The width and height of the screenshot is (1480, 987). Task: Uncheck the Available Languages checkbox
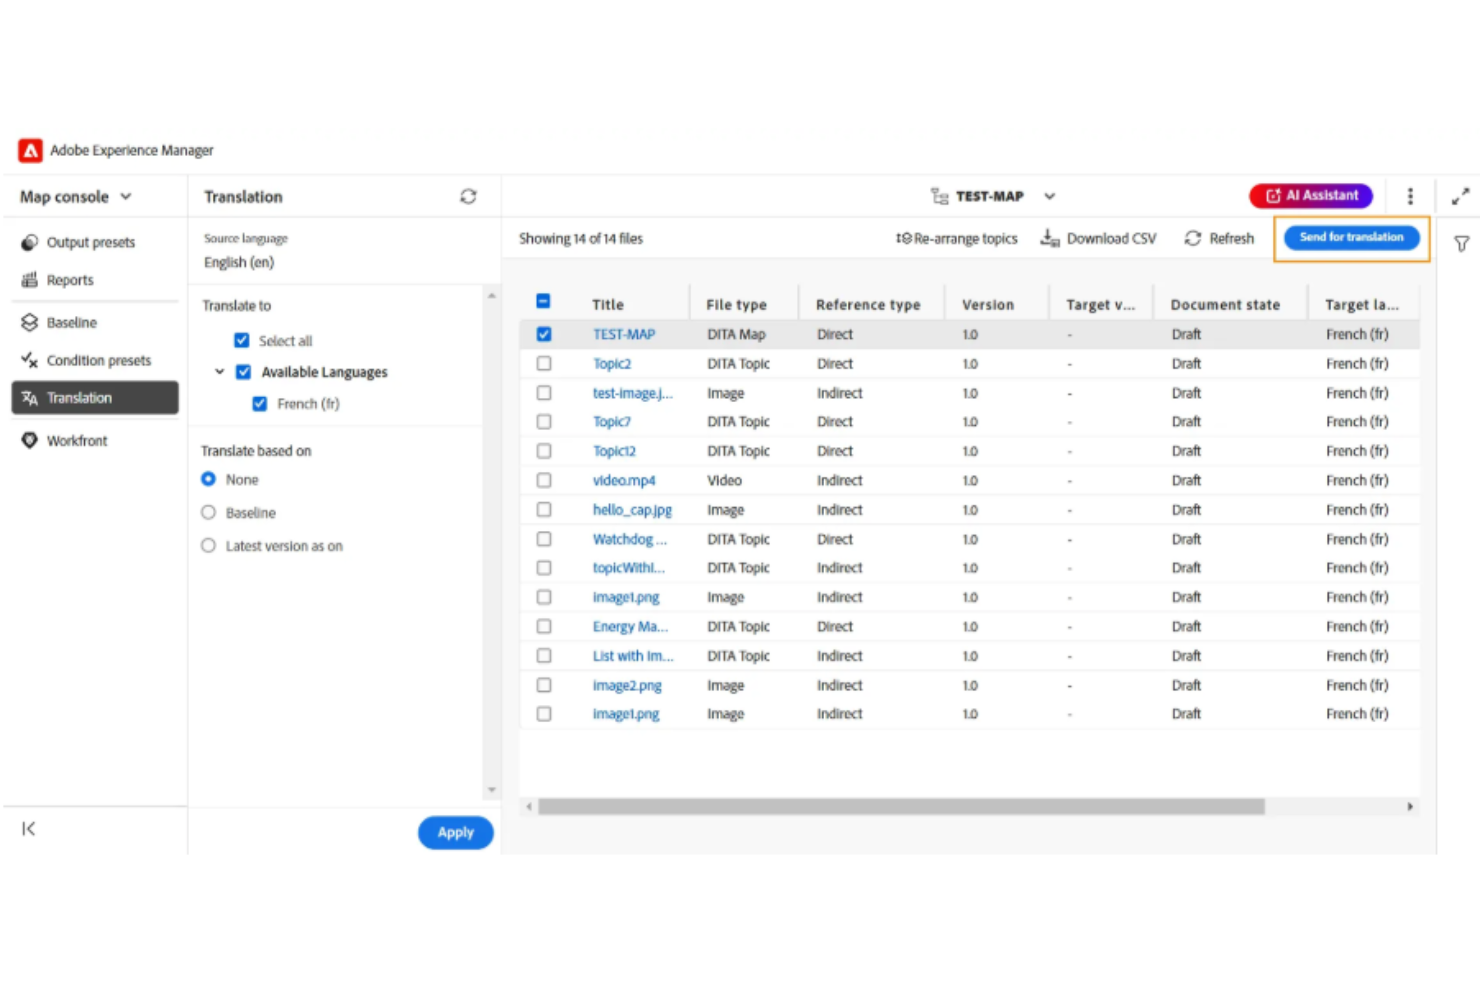[243, 372]
